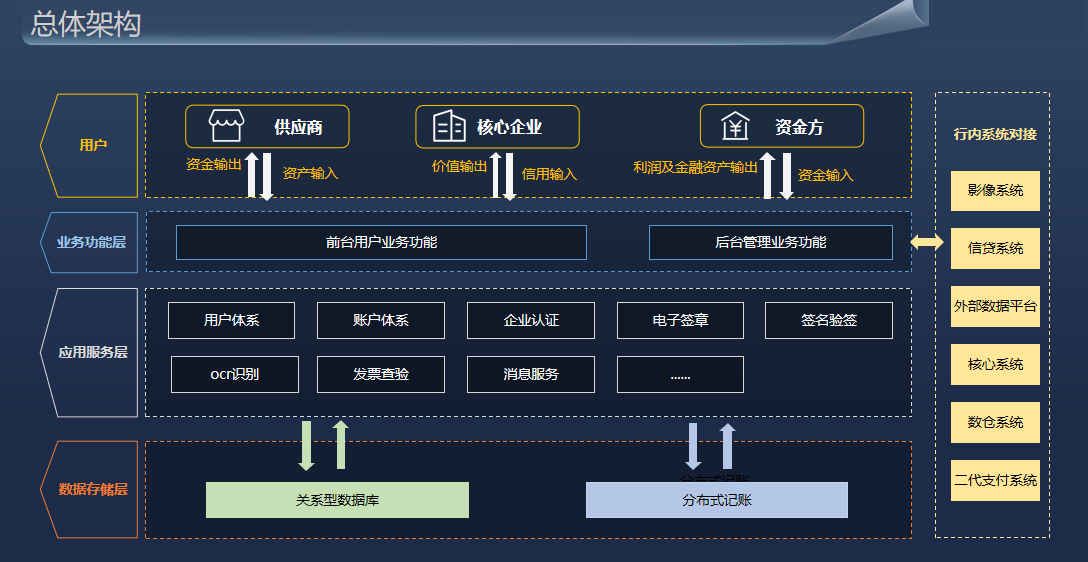1088x562 pixels.
Task: Click the 用户体系 service box
Action: click(x=231, y=320)
